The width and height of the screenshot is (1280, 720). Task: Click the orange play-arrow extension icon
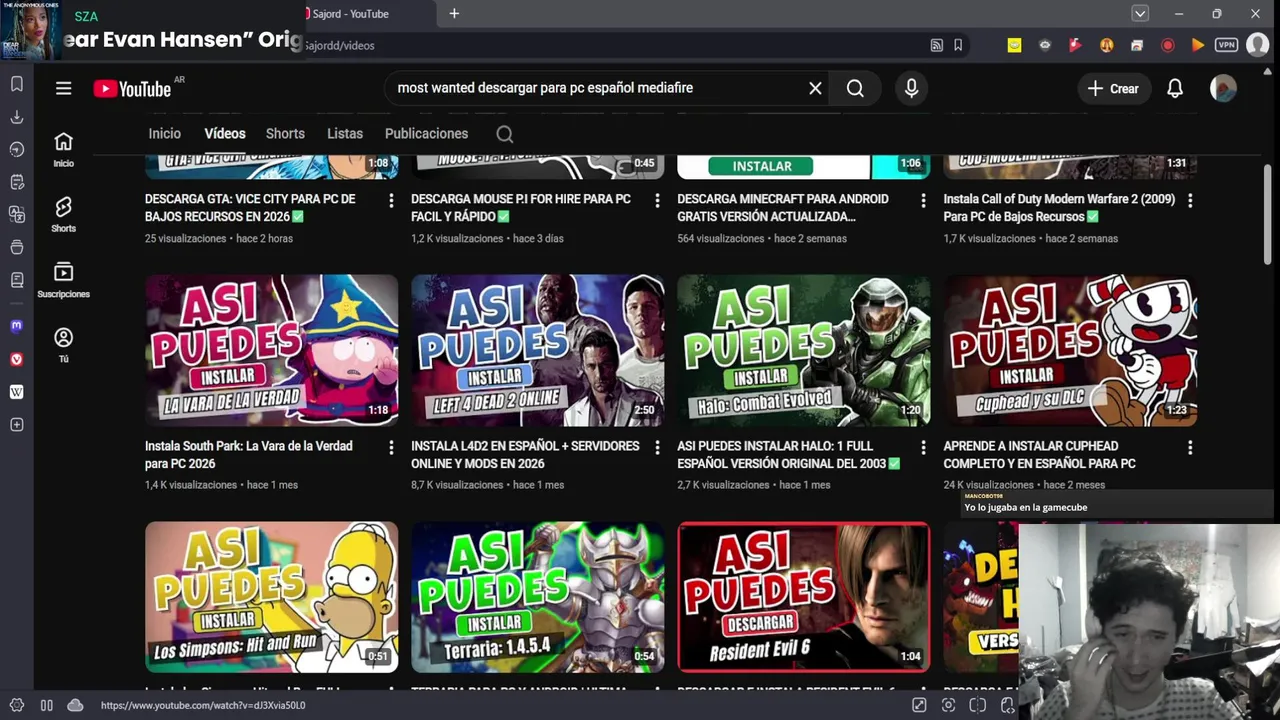pos(1198,45)
